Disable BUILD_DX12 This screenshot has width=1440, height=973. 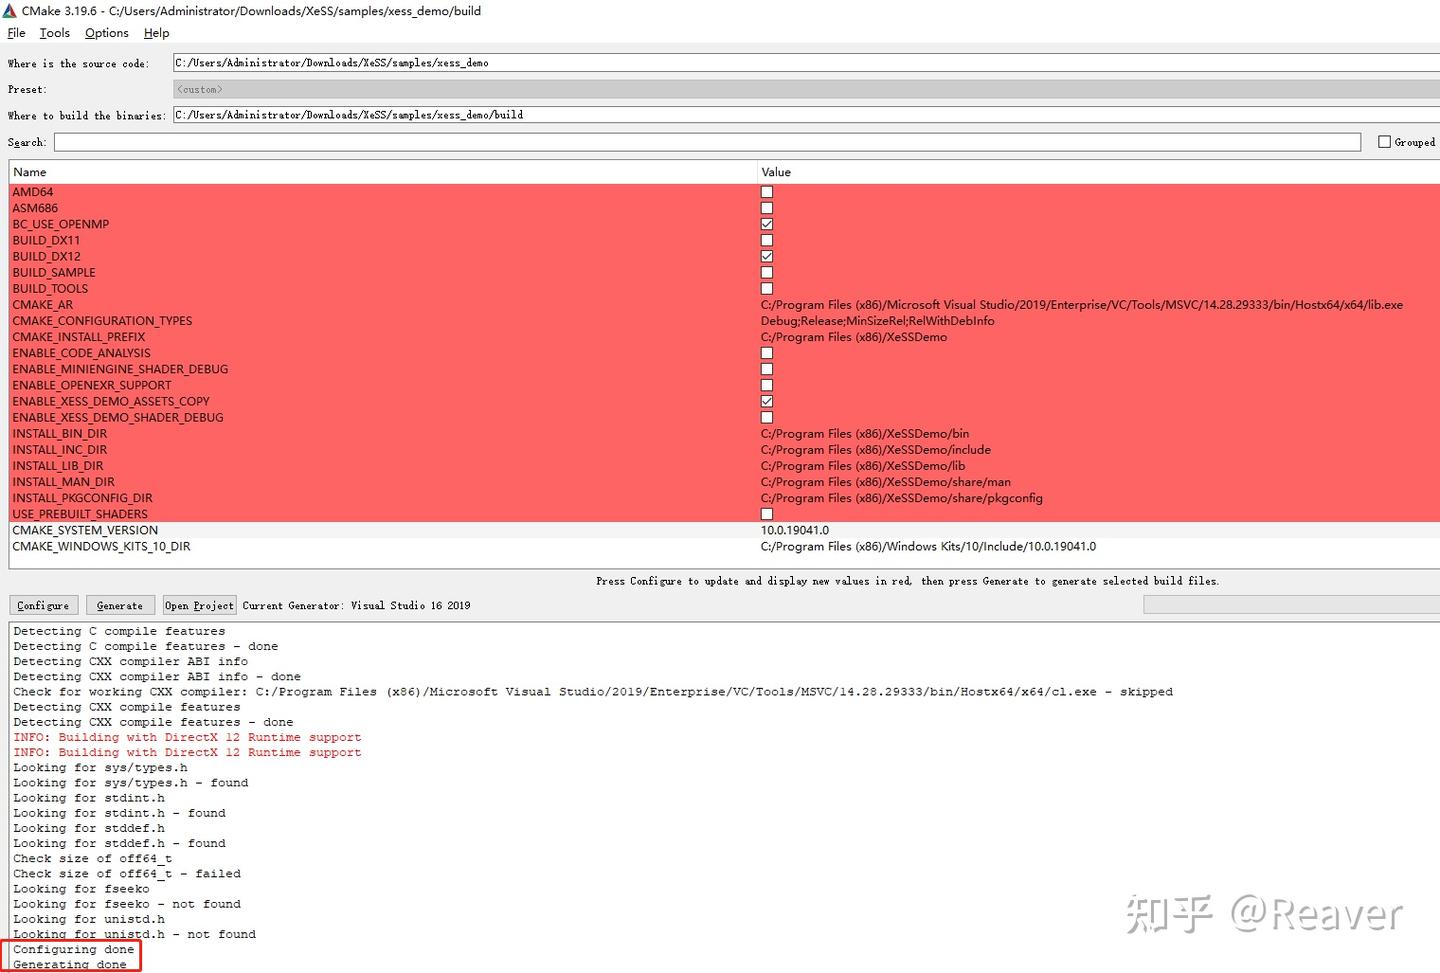pyautogui.click(x=766, y=256)
